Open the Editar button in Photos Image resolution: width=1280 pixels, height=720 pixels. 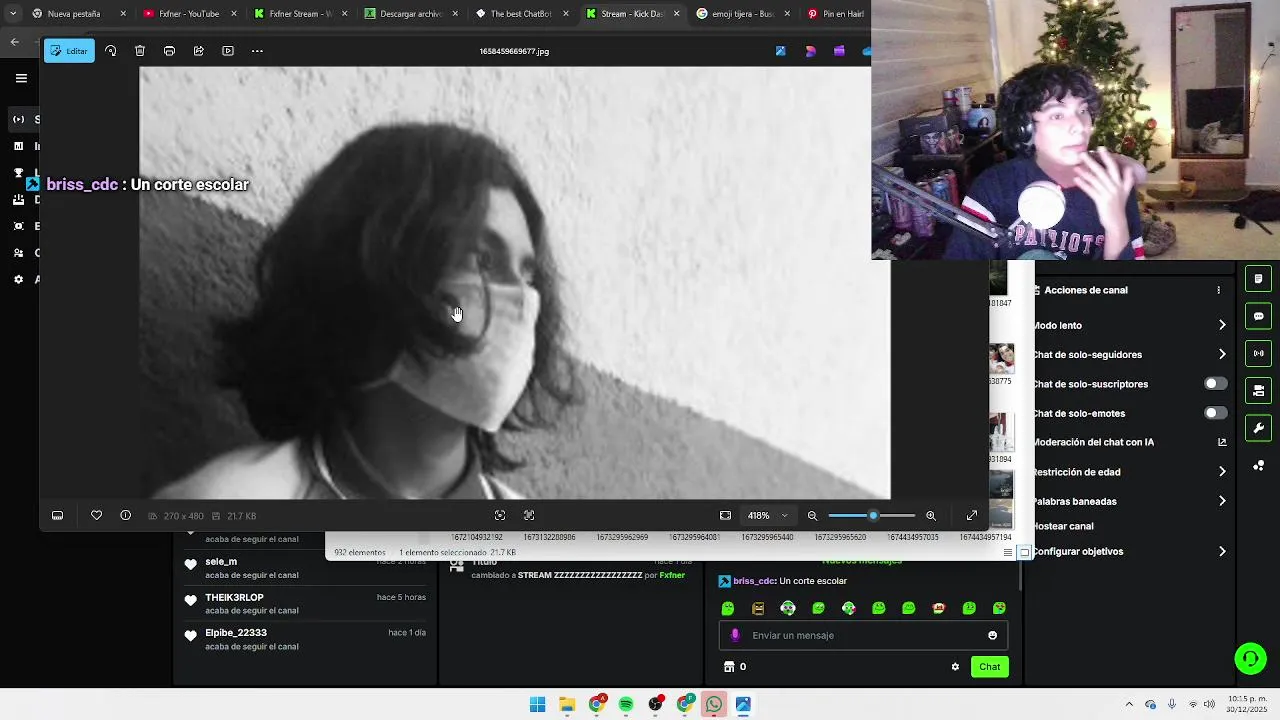point(69,51)
